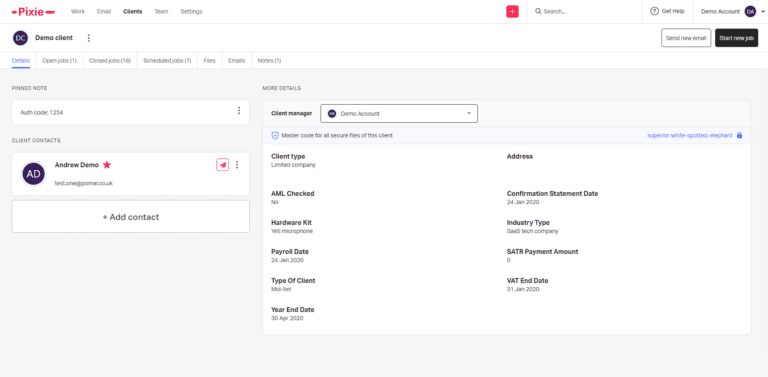Open the Emails tab
Screen dimensions: 768x377
click(x=237, y=61)
